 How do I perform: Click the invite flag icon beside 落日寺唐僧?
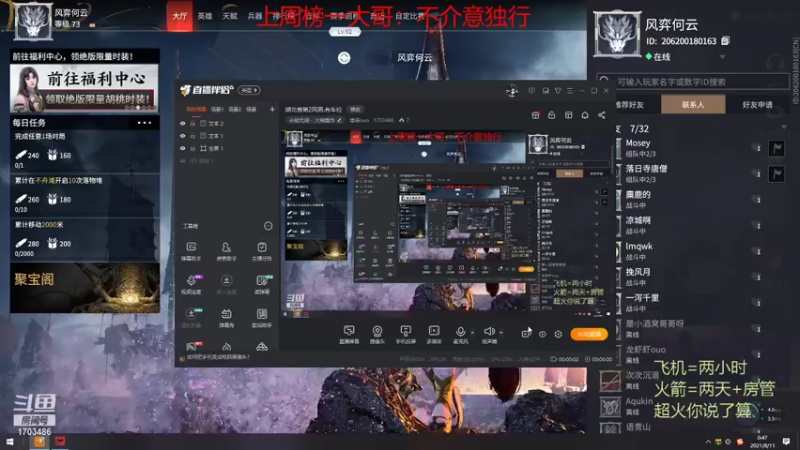point(777,174)
